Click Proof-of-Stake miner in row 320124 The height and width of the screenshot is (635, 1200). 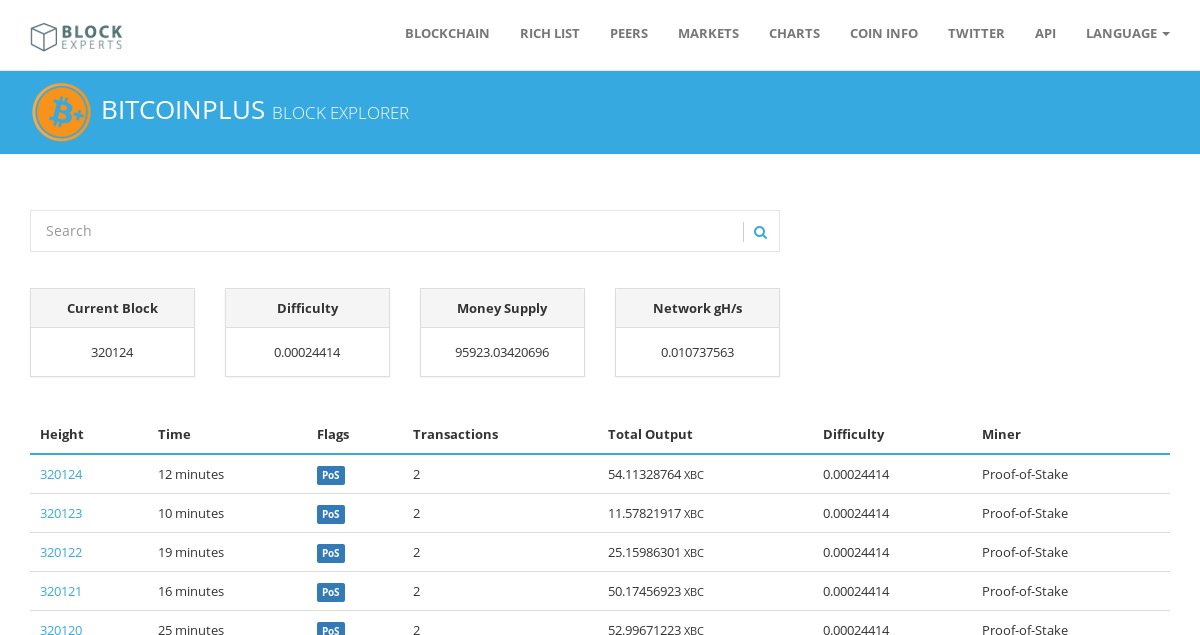click(1025, 474)
